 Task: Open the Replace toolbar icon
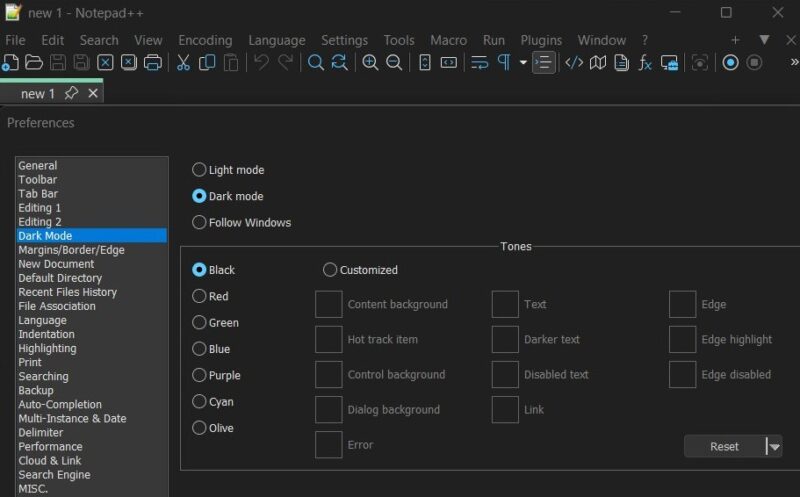coord(339,63)
